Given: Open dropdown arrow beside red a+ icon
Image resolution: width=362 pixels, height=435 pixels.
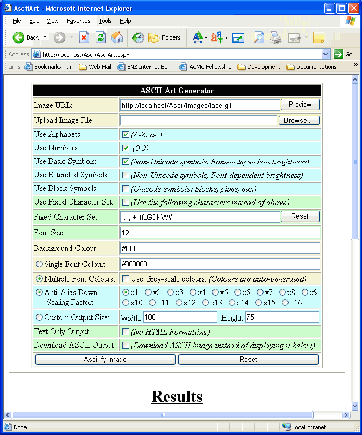Looking at the screenshot, I should 226,38.
